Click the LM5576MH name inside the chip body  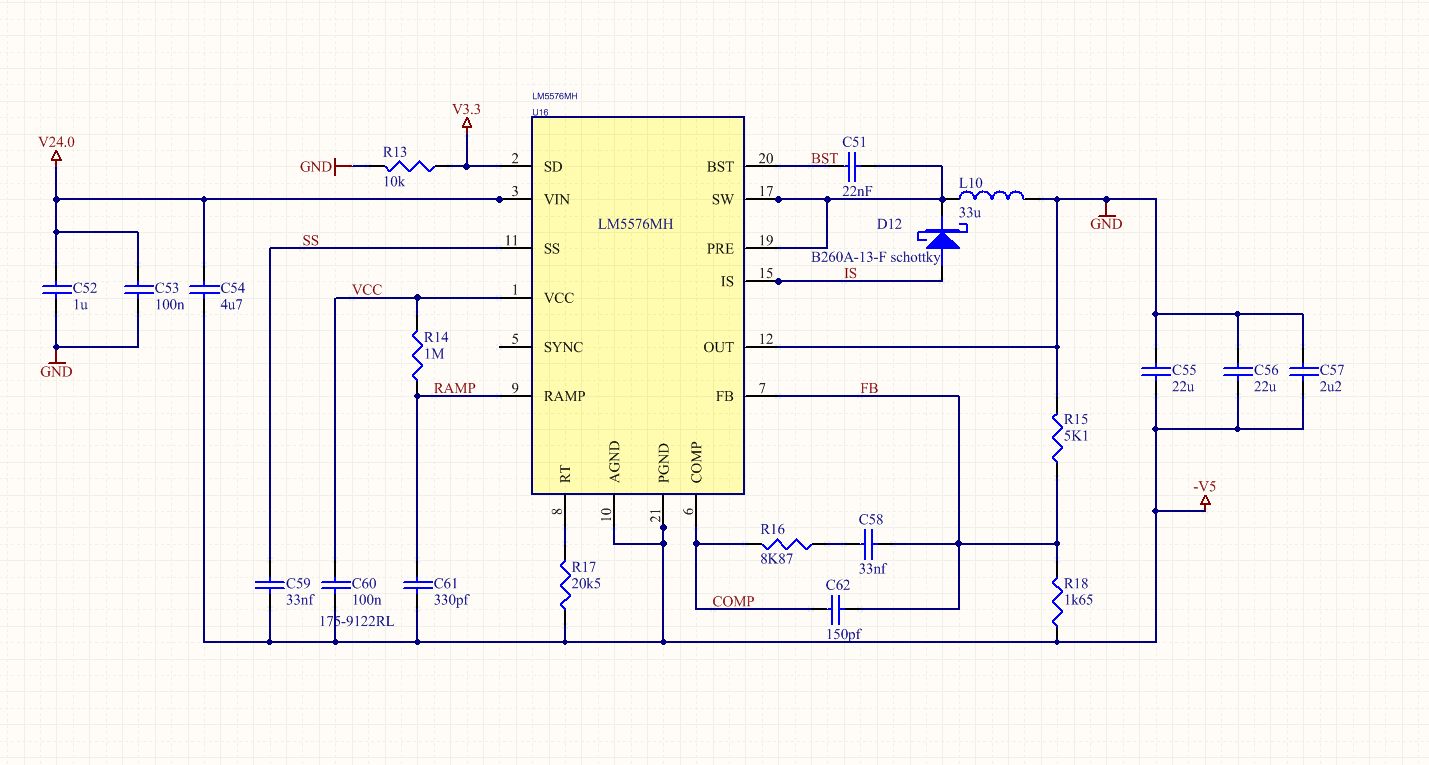[x=637, y=225]
